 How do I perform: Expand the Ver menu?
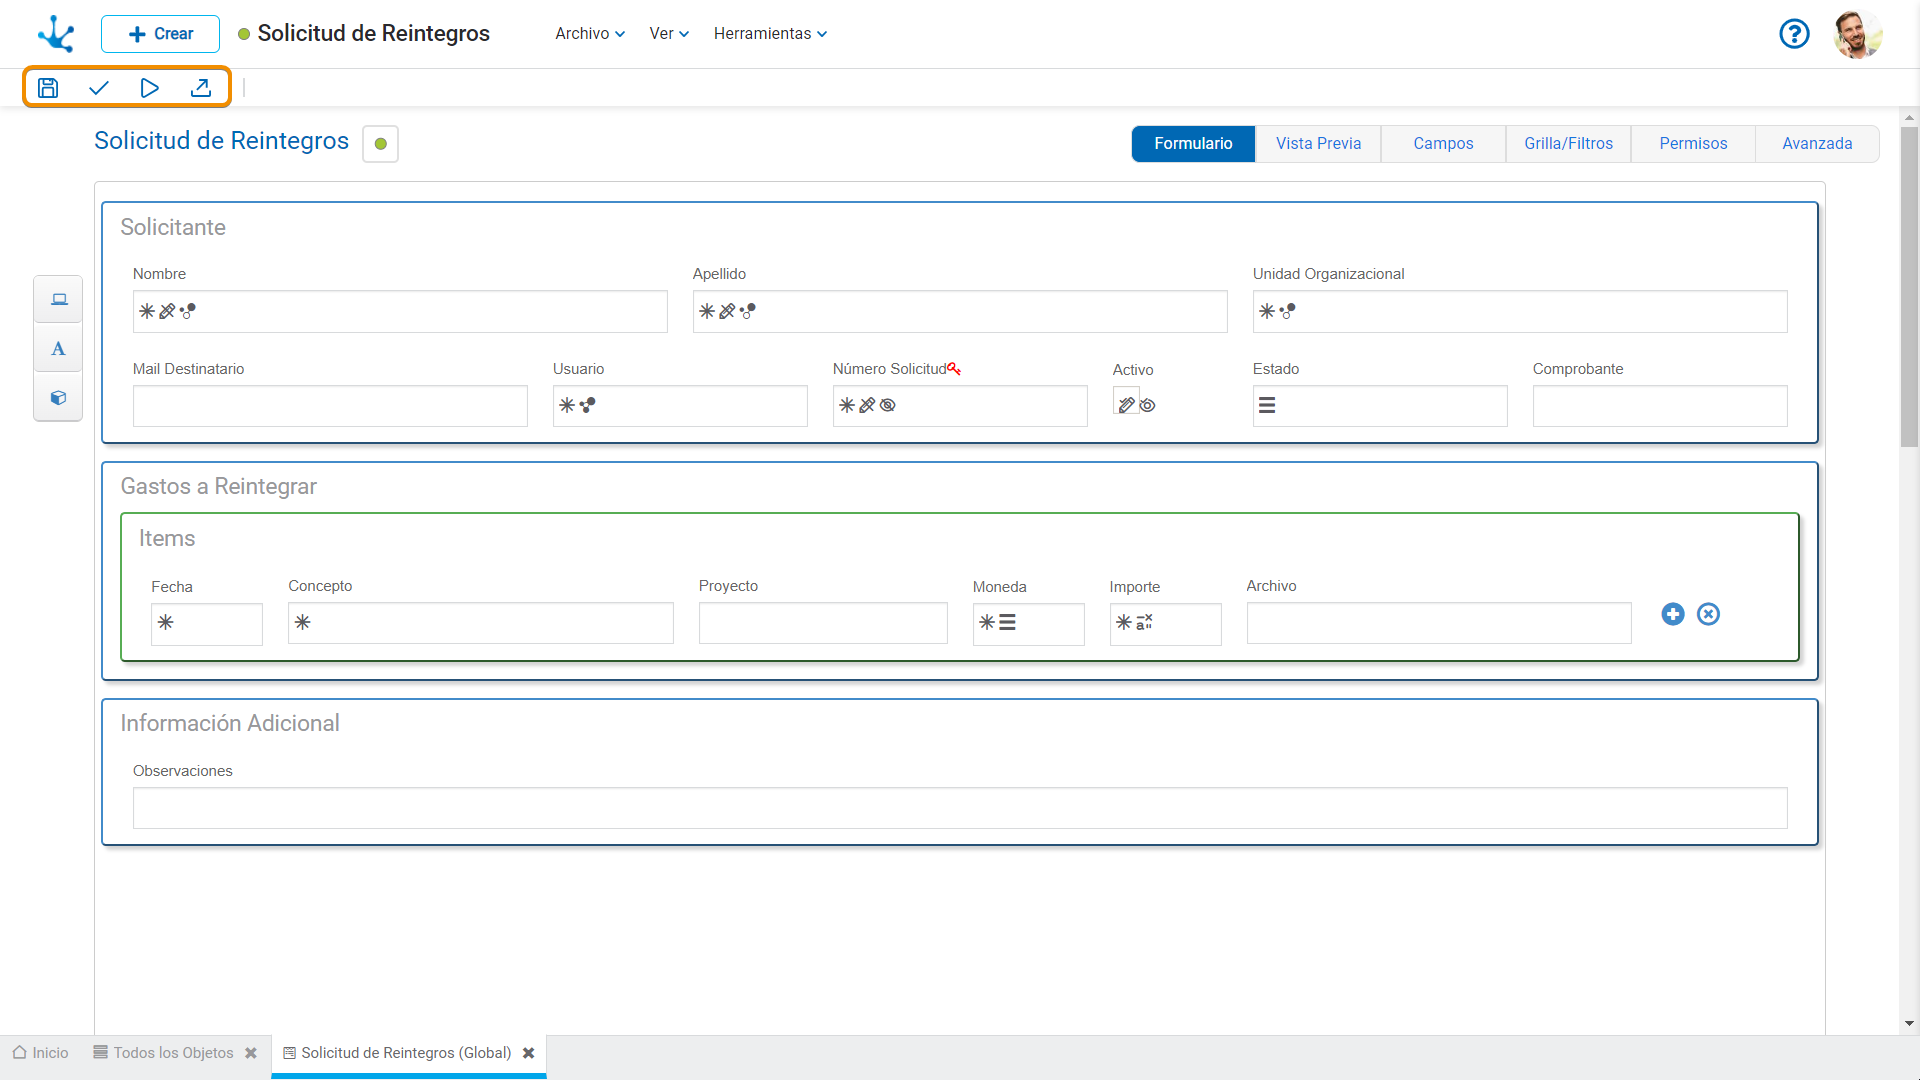pos(668,34)
